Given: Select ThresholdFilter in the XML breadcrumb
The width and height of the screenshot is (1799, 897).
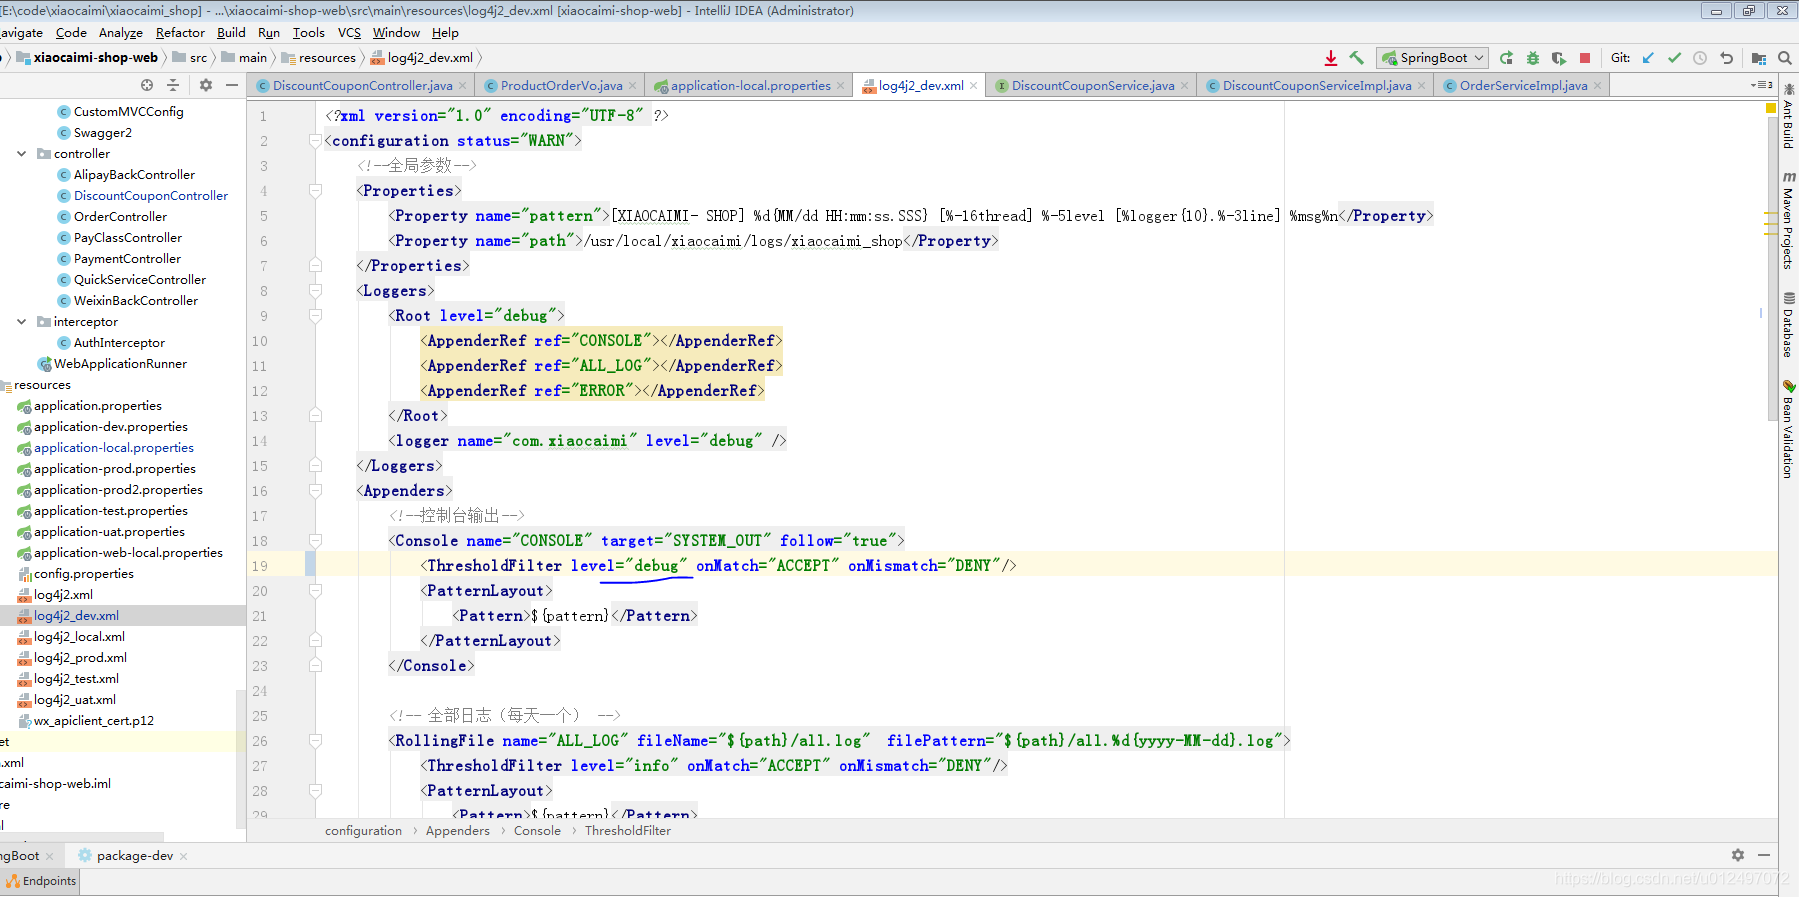Looking at the screenshot, I should click(x=627, y=830).
